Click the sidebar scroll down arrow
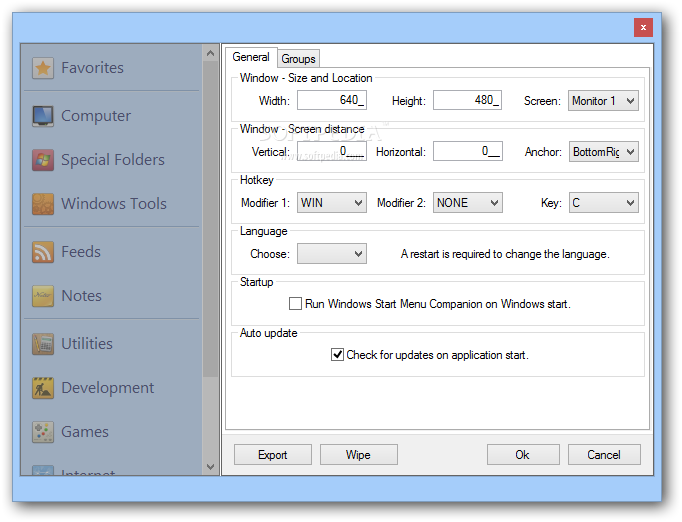The height and width of the screenshot is (522, 682). (211, 467)
